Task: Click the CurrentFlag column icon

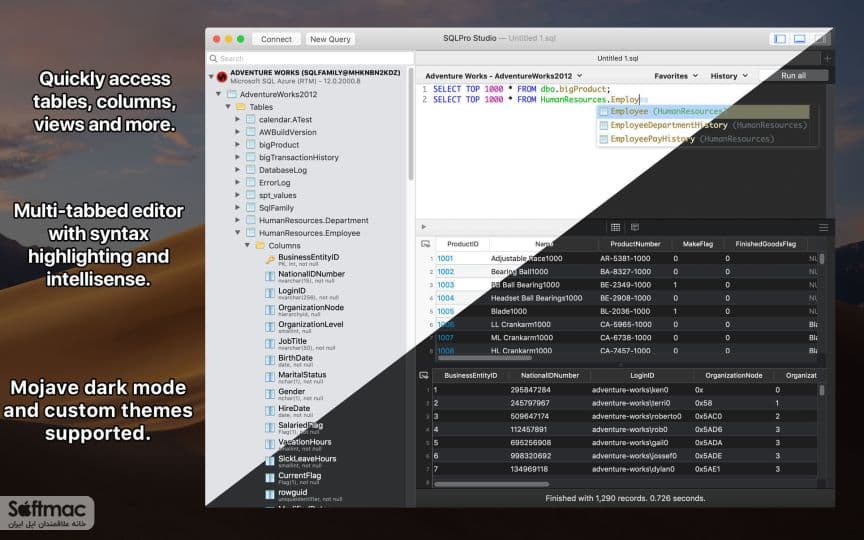Action: click(x=270, y=478)
